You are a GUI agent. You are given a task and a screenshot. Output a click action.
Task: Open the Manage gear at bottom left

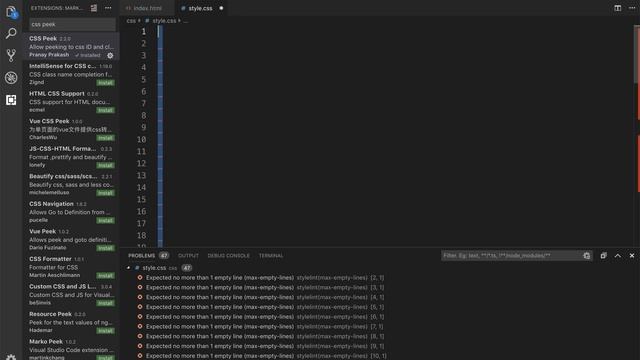(x=11, y=357)
